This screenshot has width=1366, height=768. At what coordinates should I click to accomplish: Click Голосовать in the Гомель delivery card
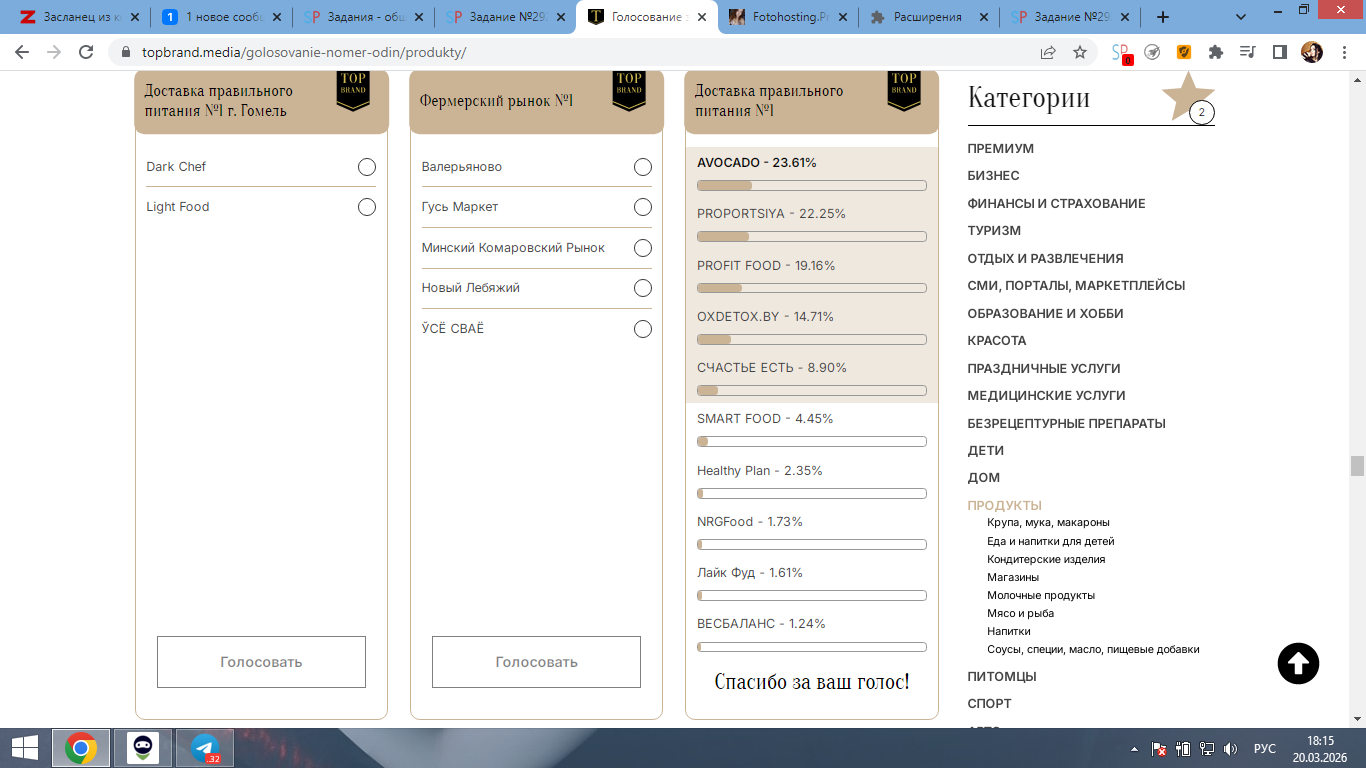(x=261, y=662)
